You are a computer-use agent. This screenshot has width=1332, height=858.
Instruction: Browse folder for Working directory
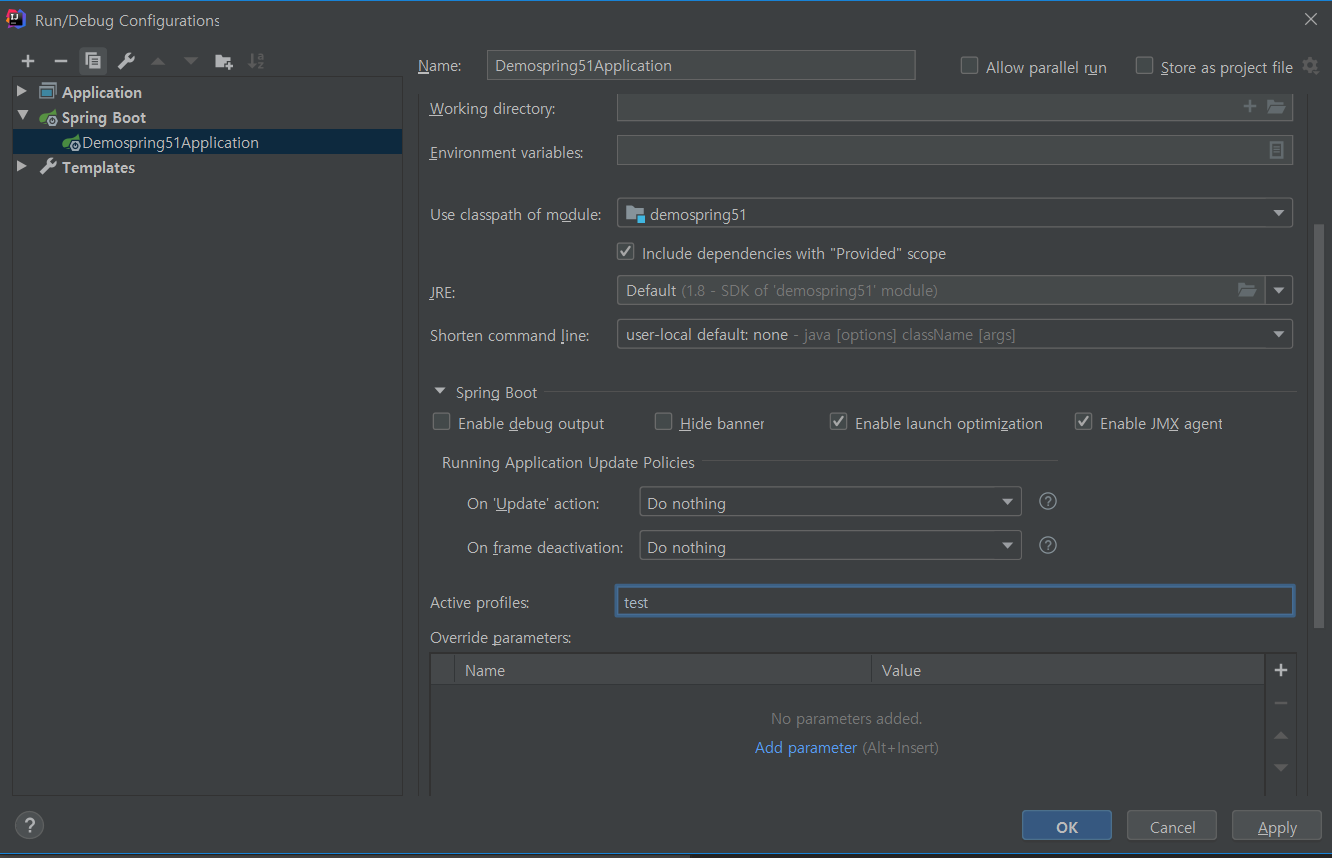[x=1276, y=106]
